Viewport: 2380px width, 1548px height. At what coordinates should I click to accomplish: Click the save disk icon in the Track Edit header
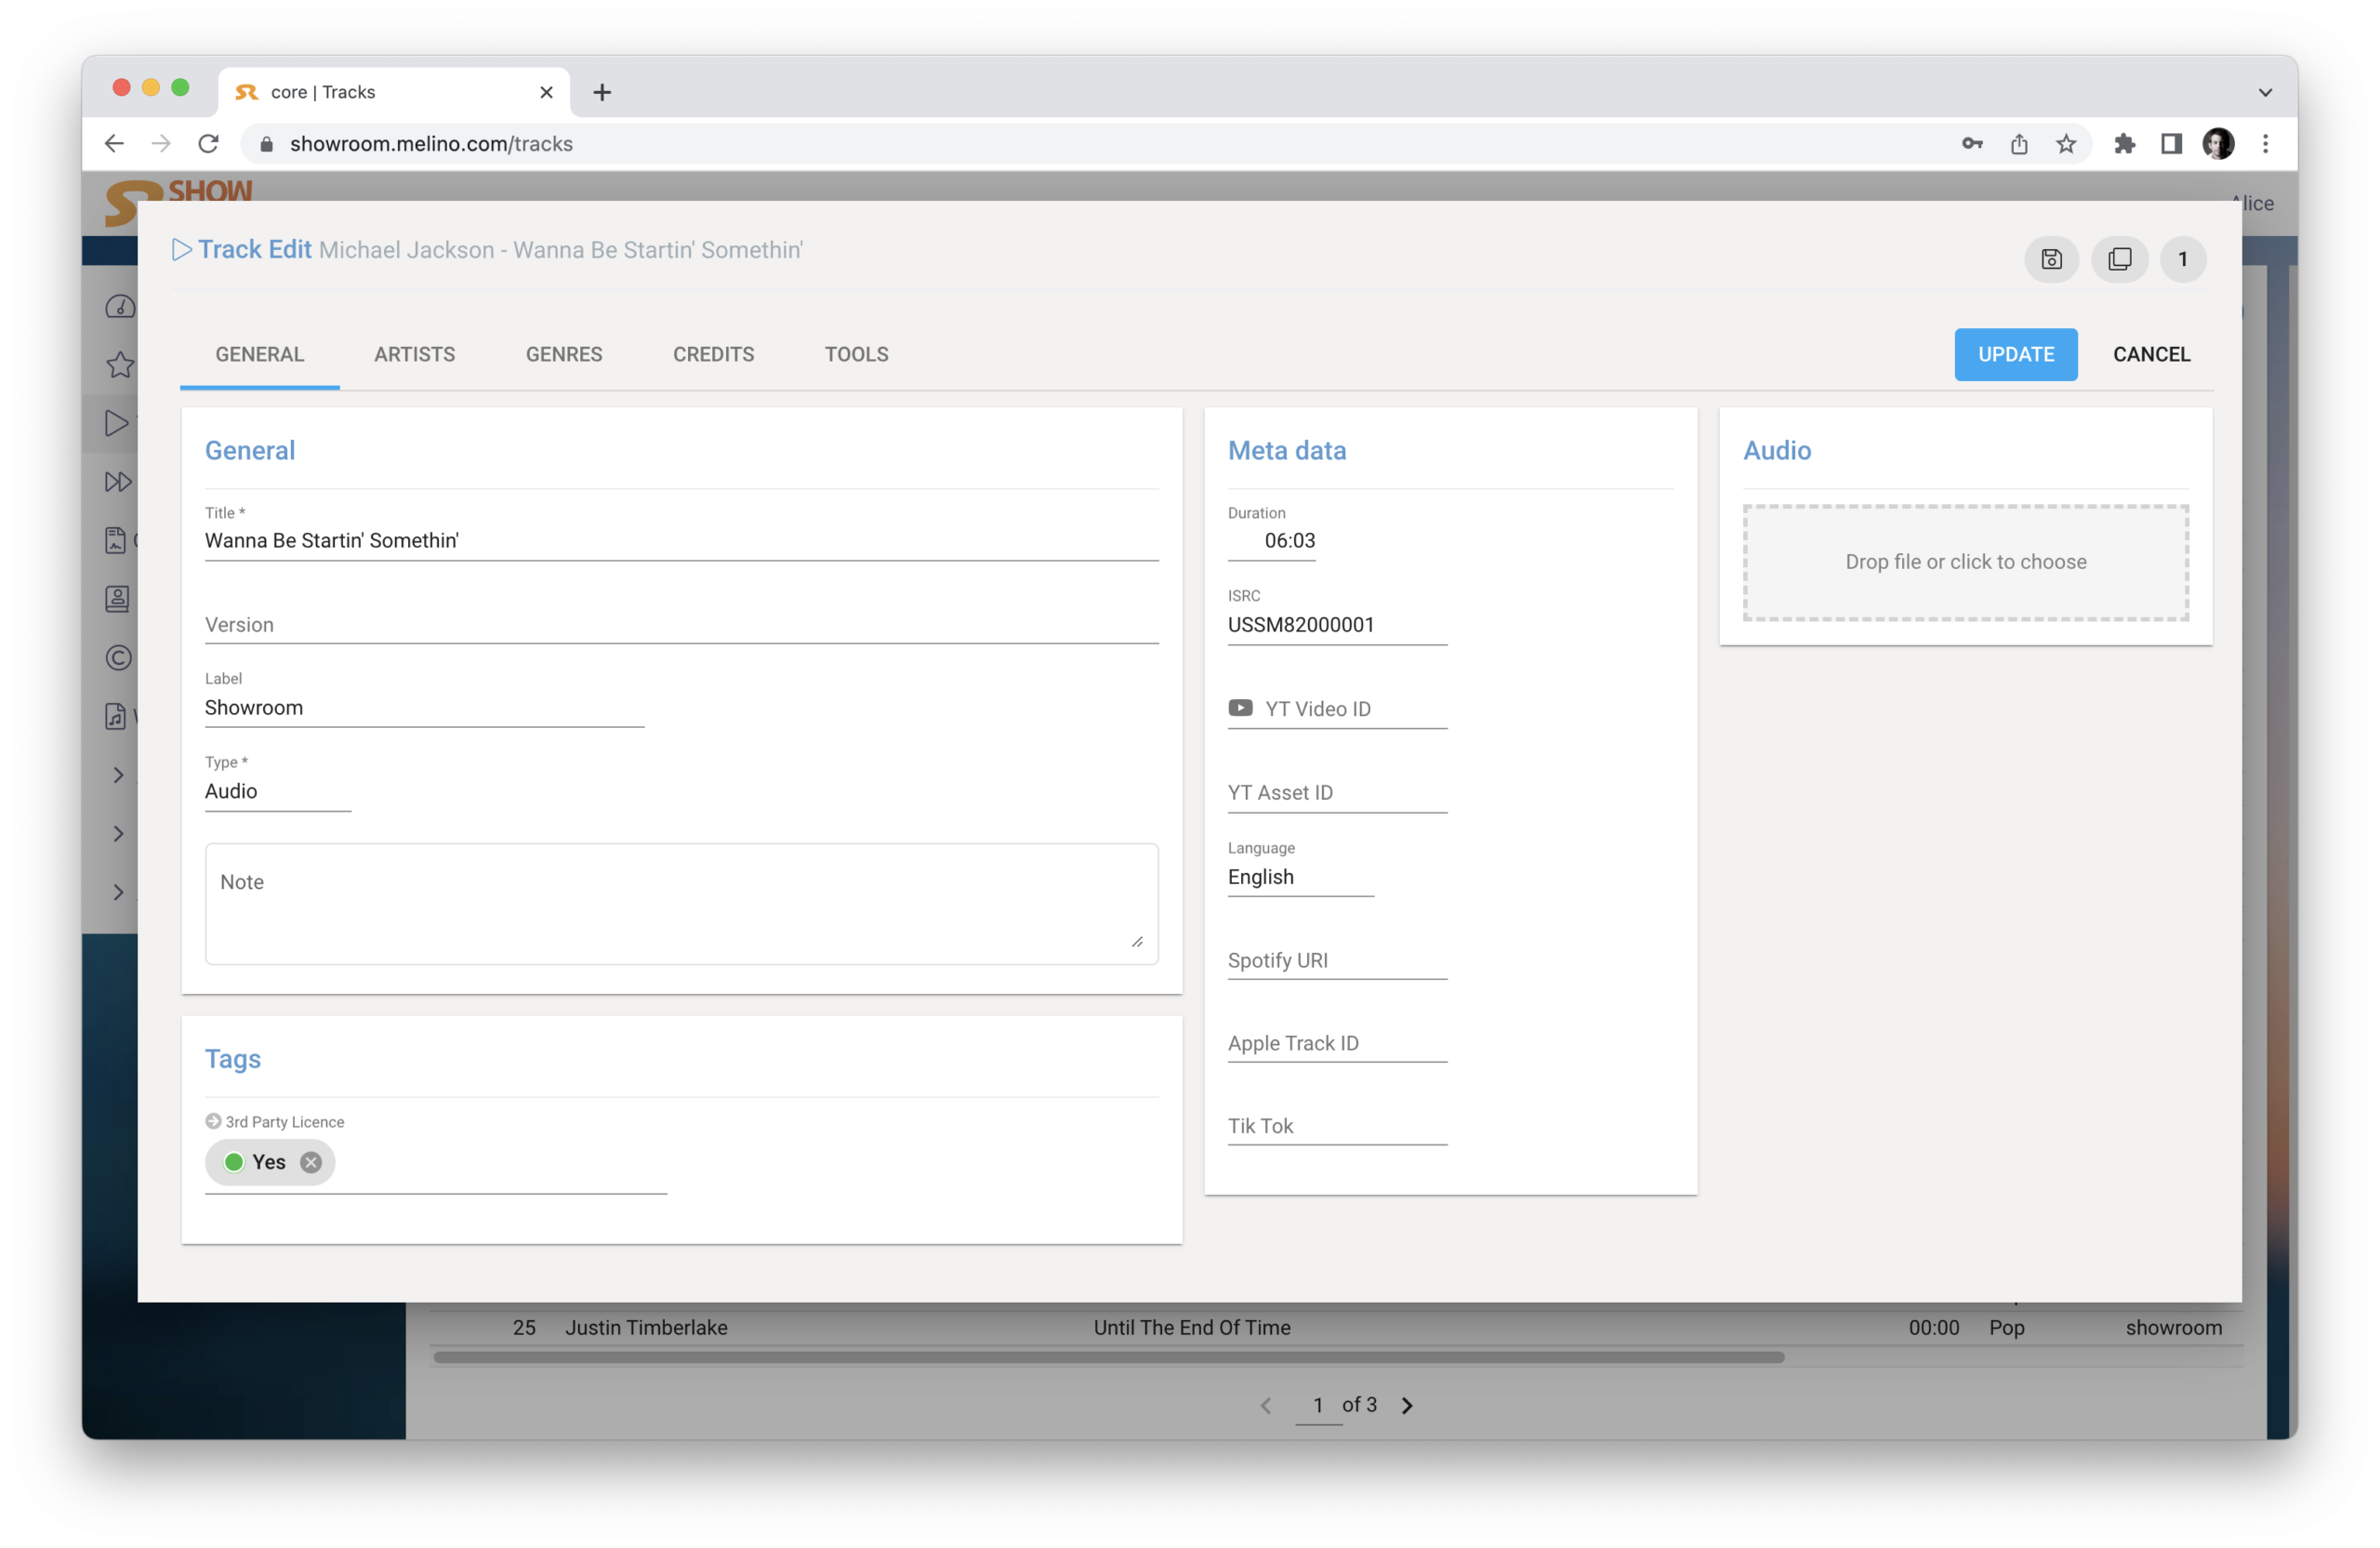[2051, 260]
